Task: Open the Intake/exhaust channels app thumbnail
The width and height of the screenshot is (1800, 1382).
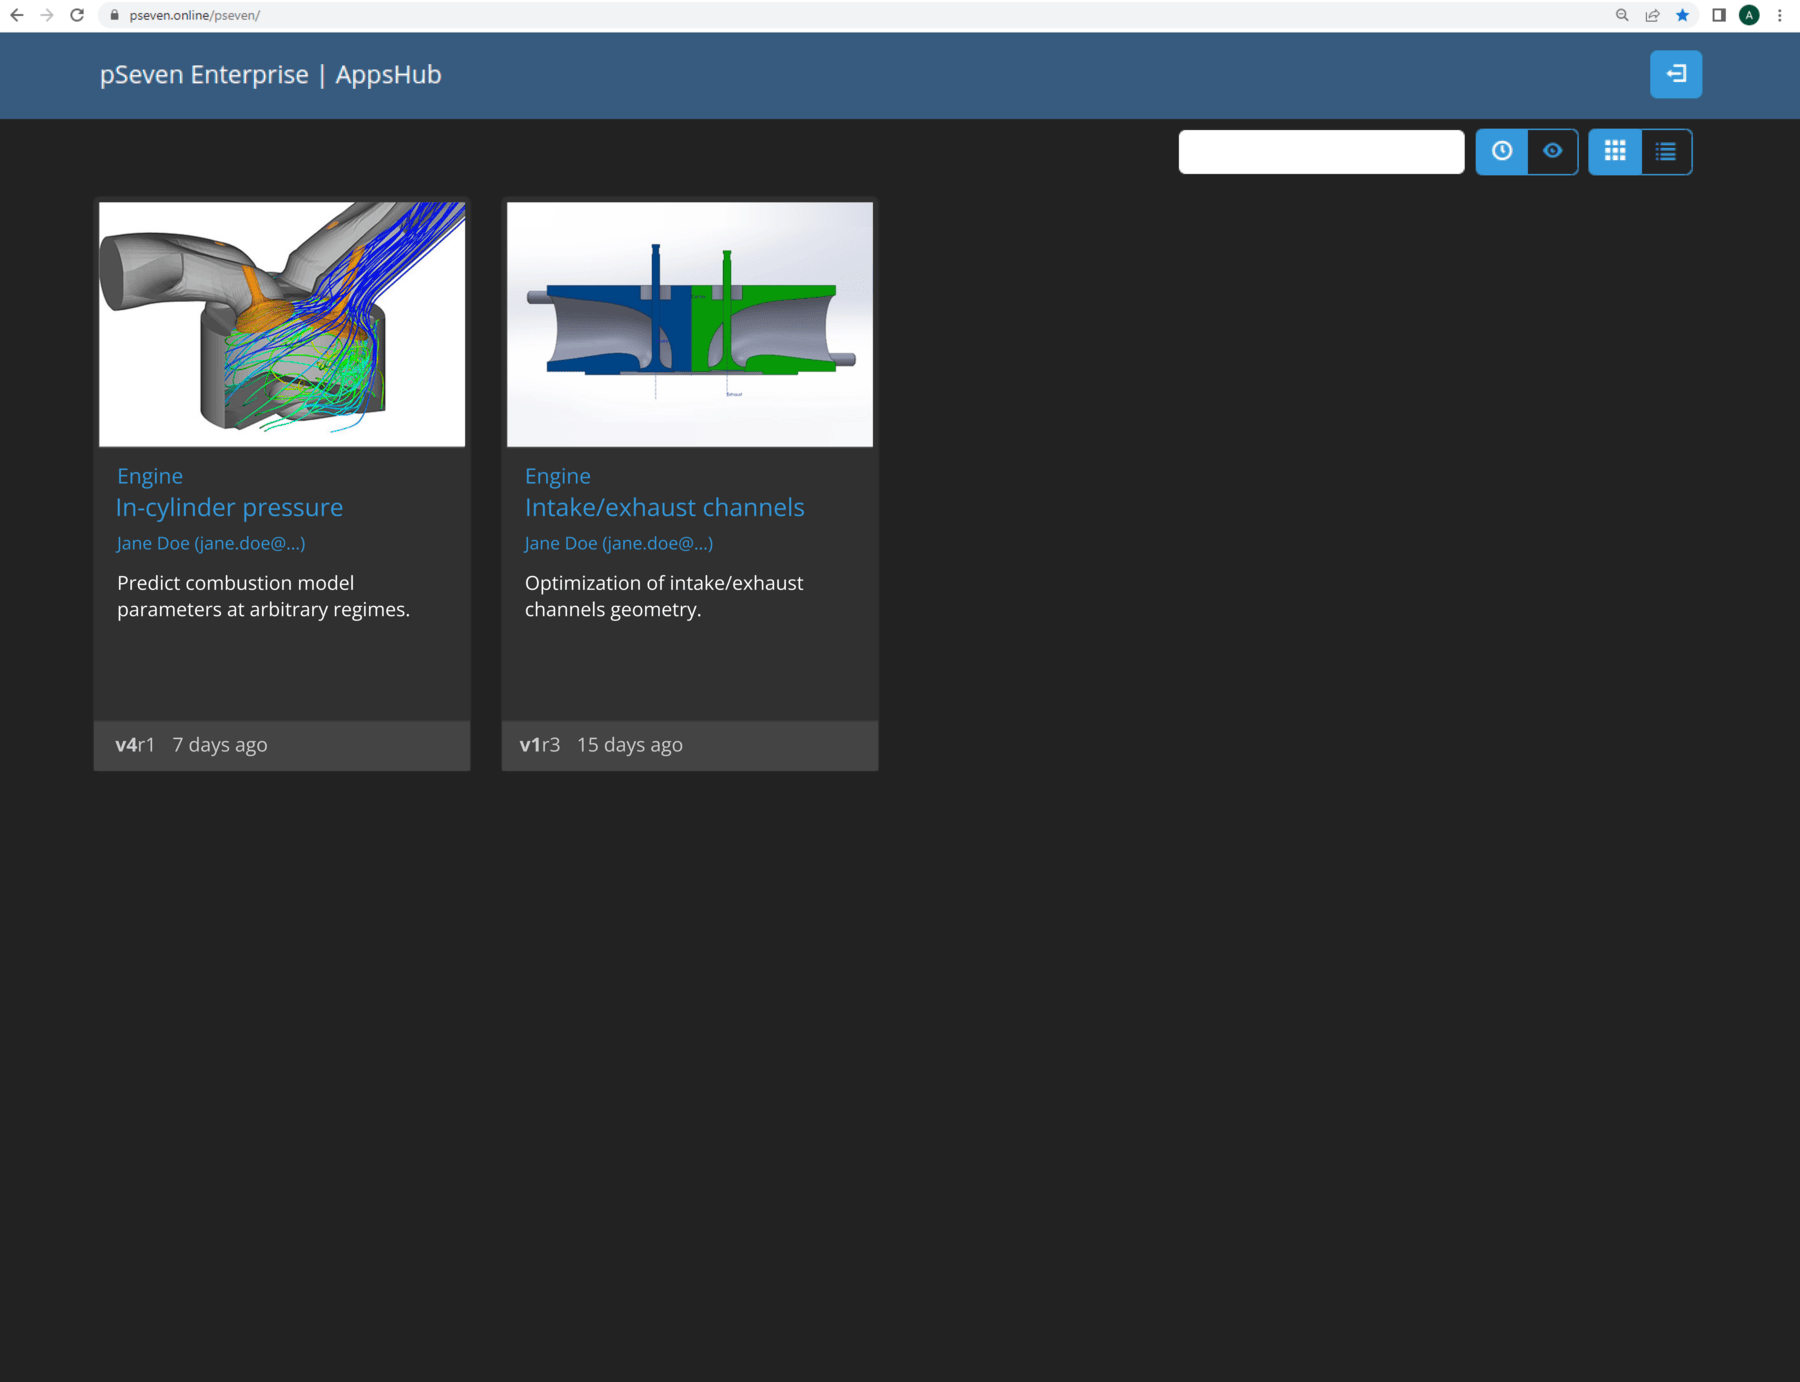Action: (x=690, y=324)
